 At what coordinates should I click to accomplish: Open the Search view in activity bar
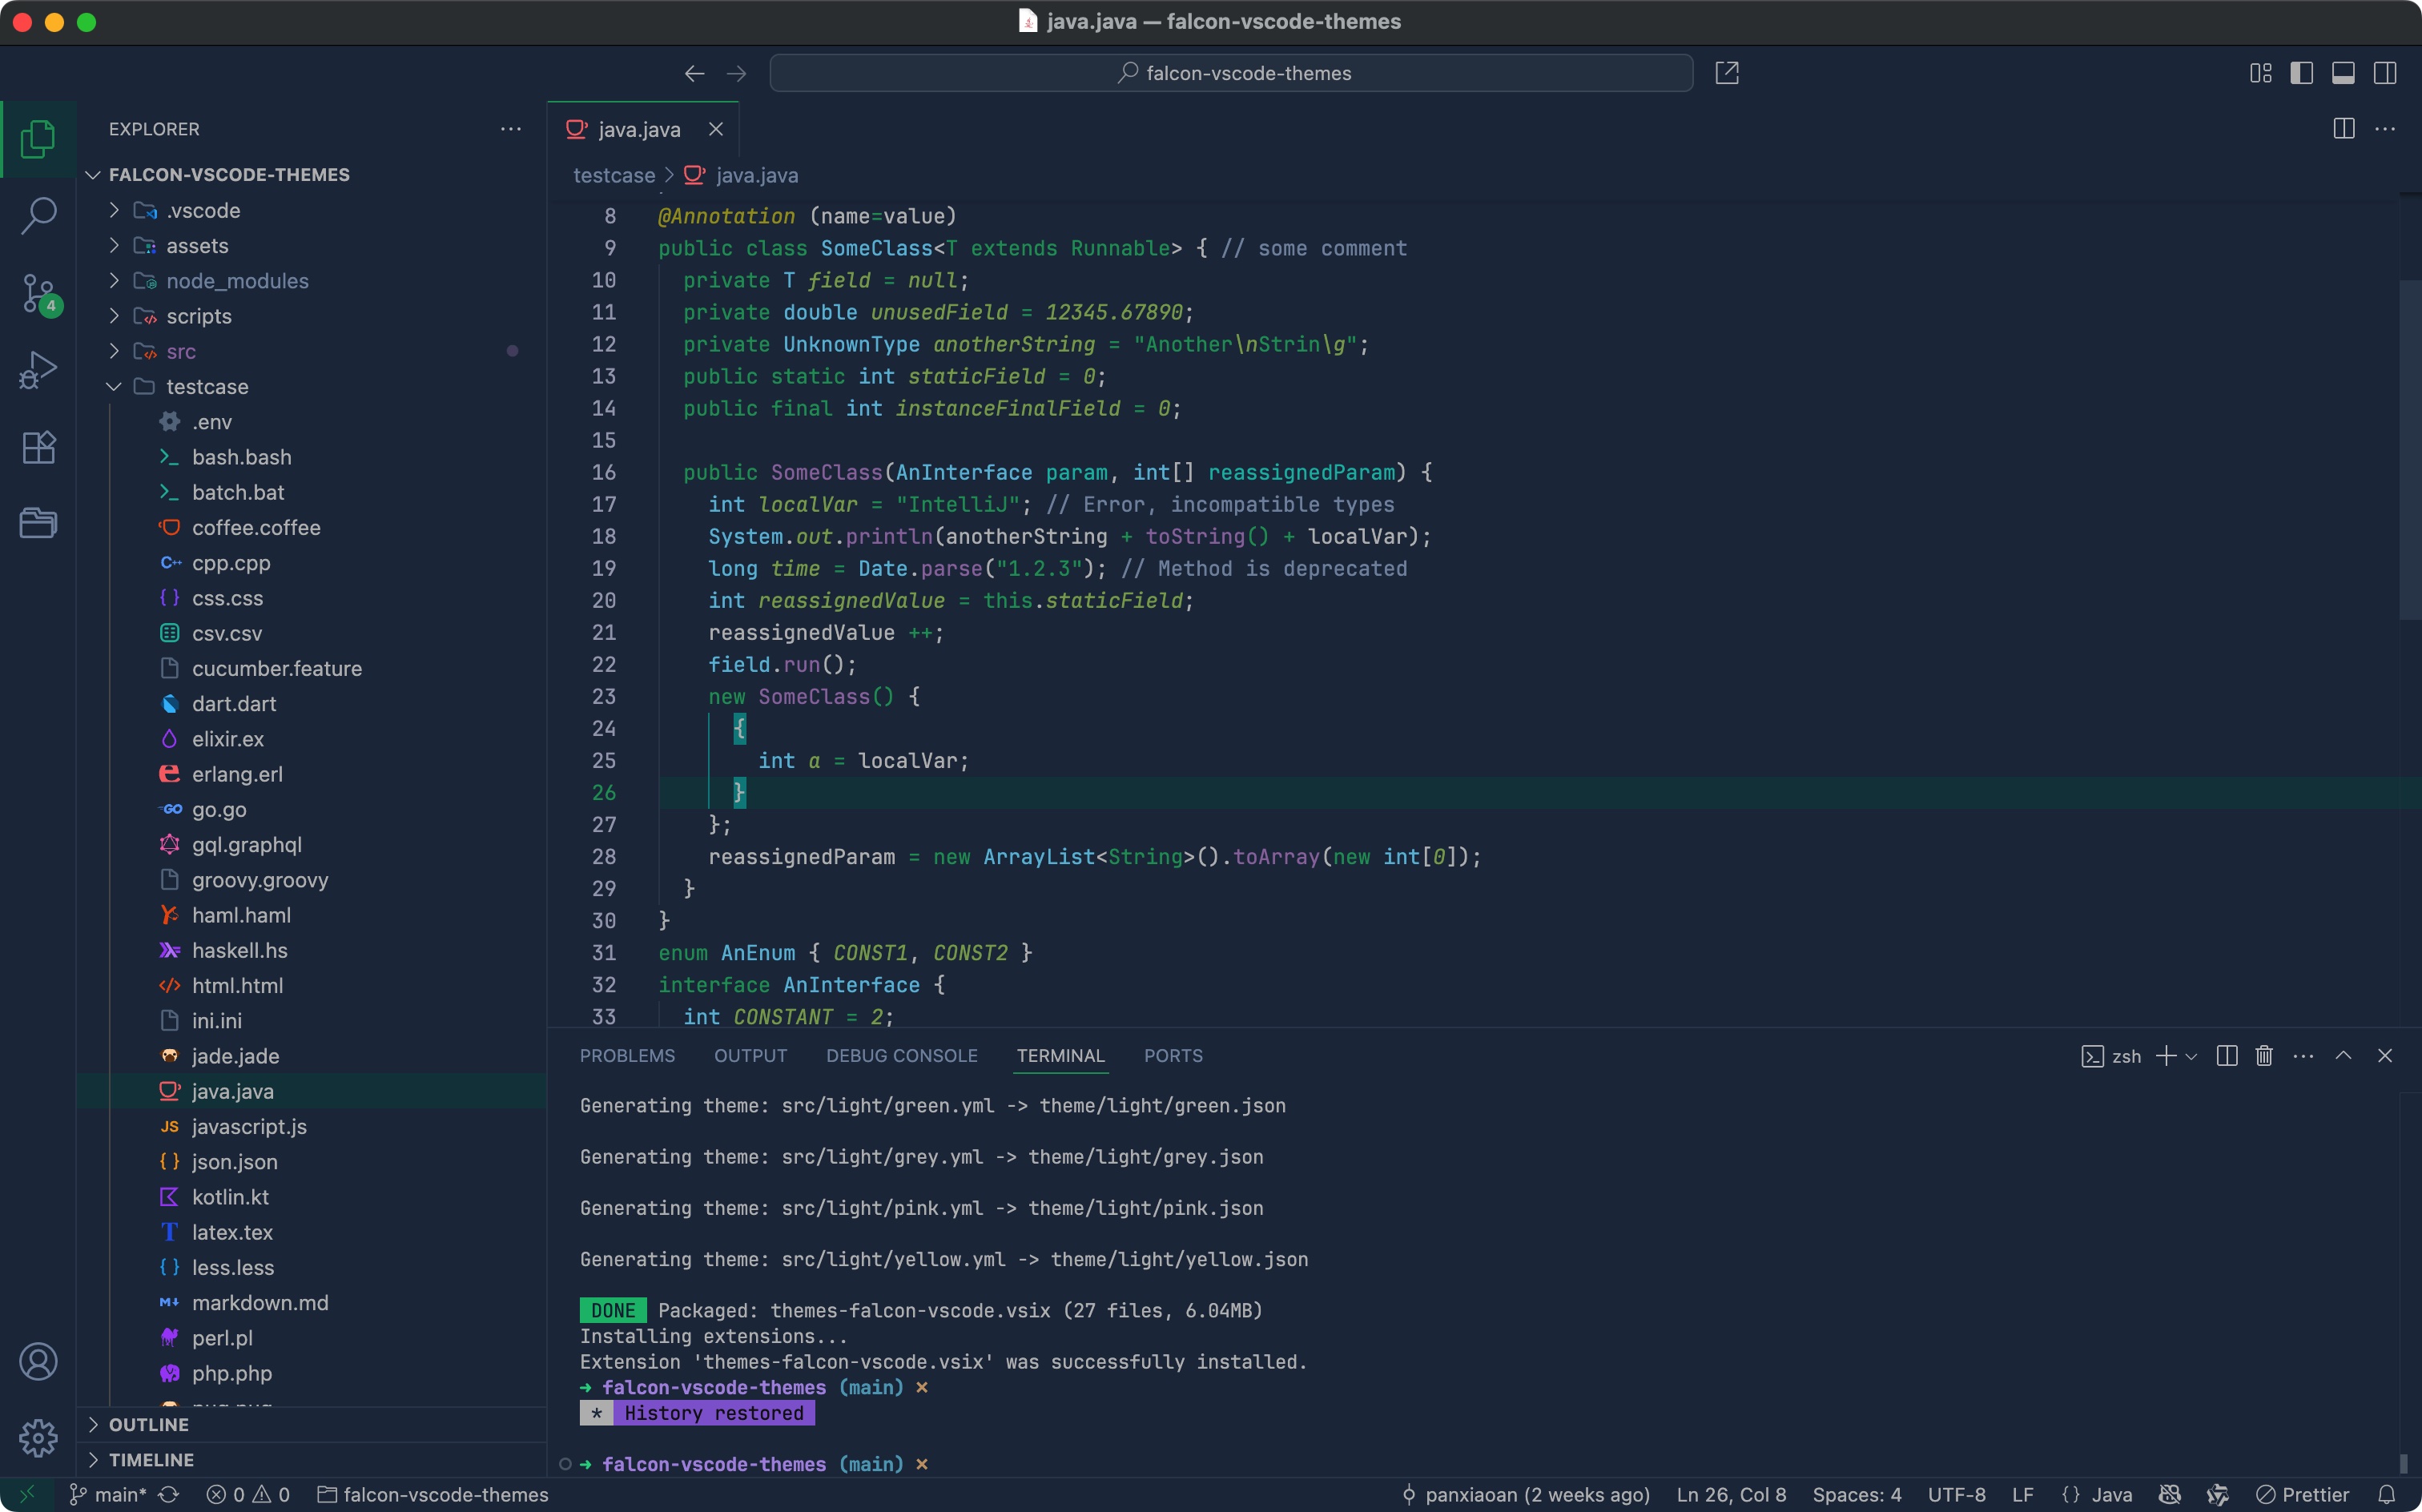pos(38,215)
